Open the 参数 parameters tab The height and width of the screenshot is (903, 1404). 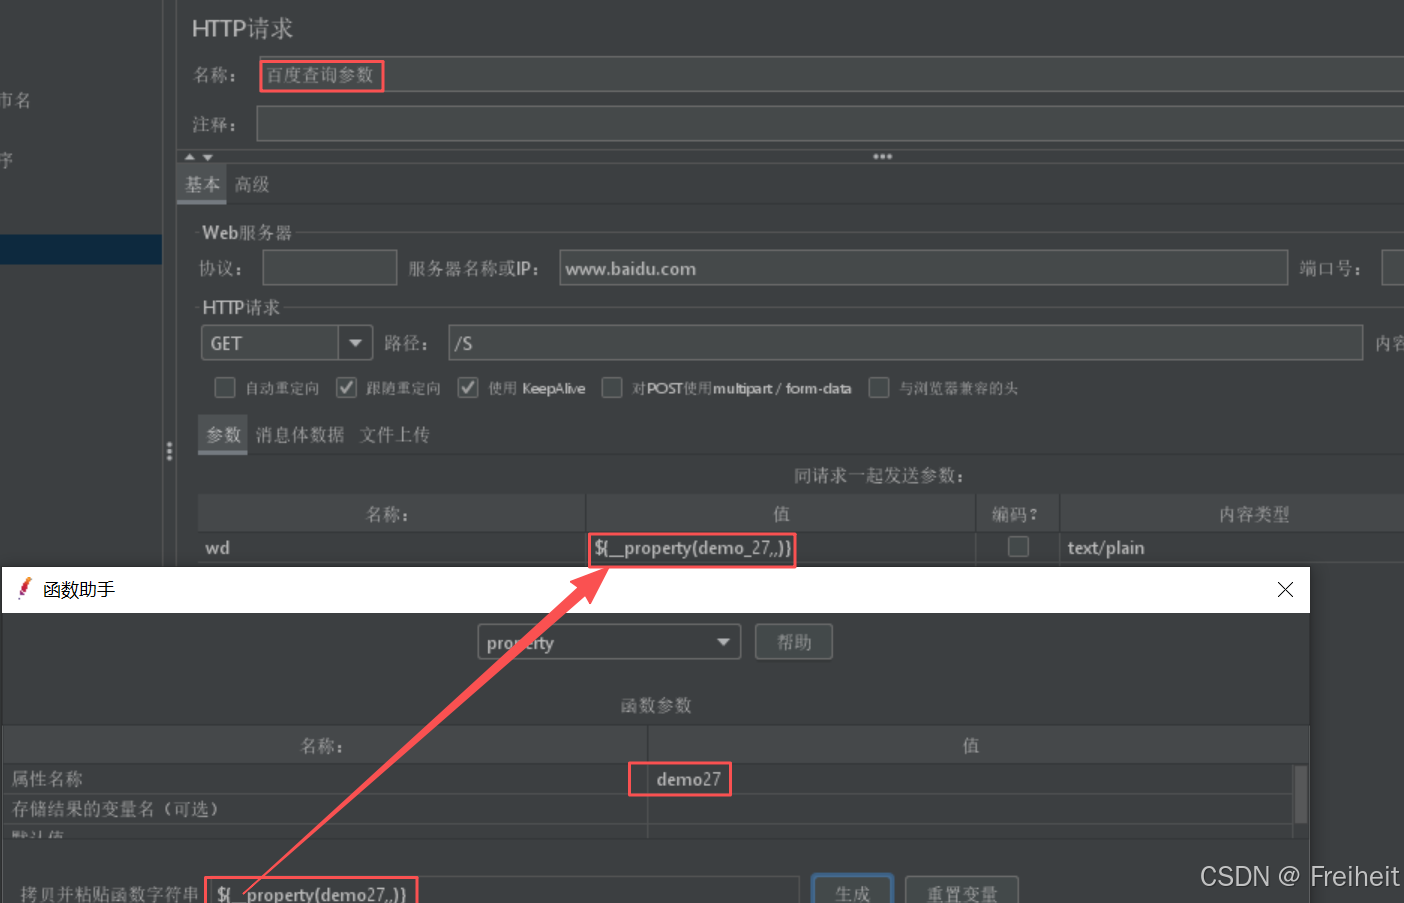pyautogui.click(x=223, y=435)
